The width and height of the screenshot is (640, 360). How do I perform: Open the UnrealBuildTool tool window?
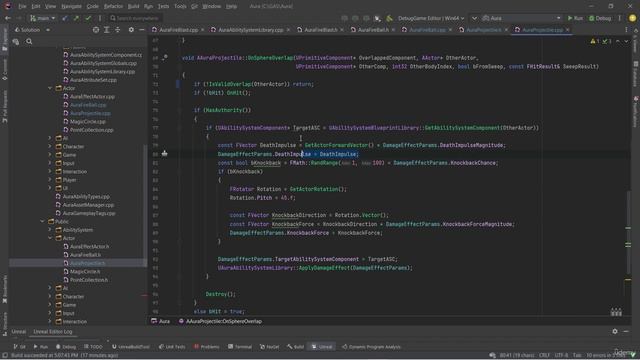pos(131,347)
